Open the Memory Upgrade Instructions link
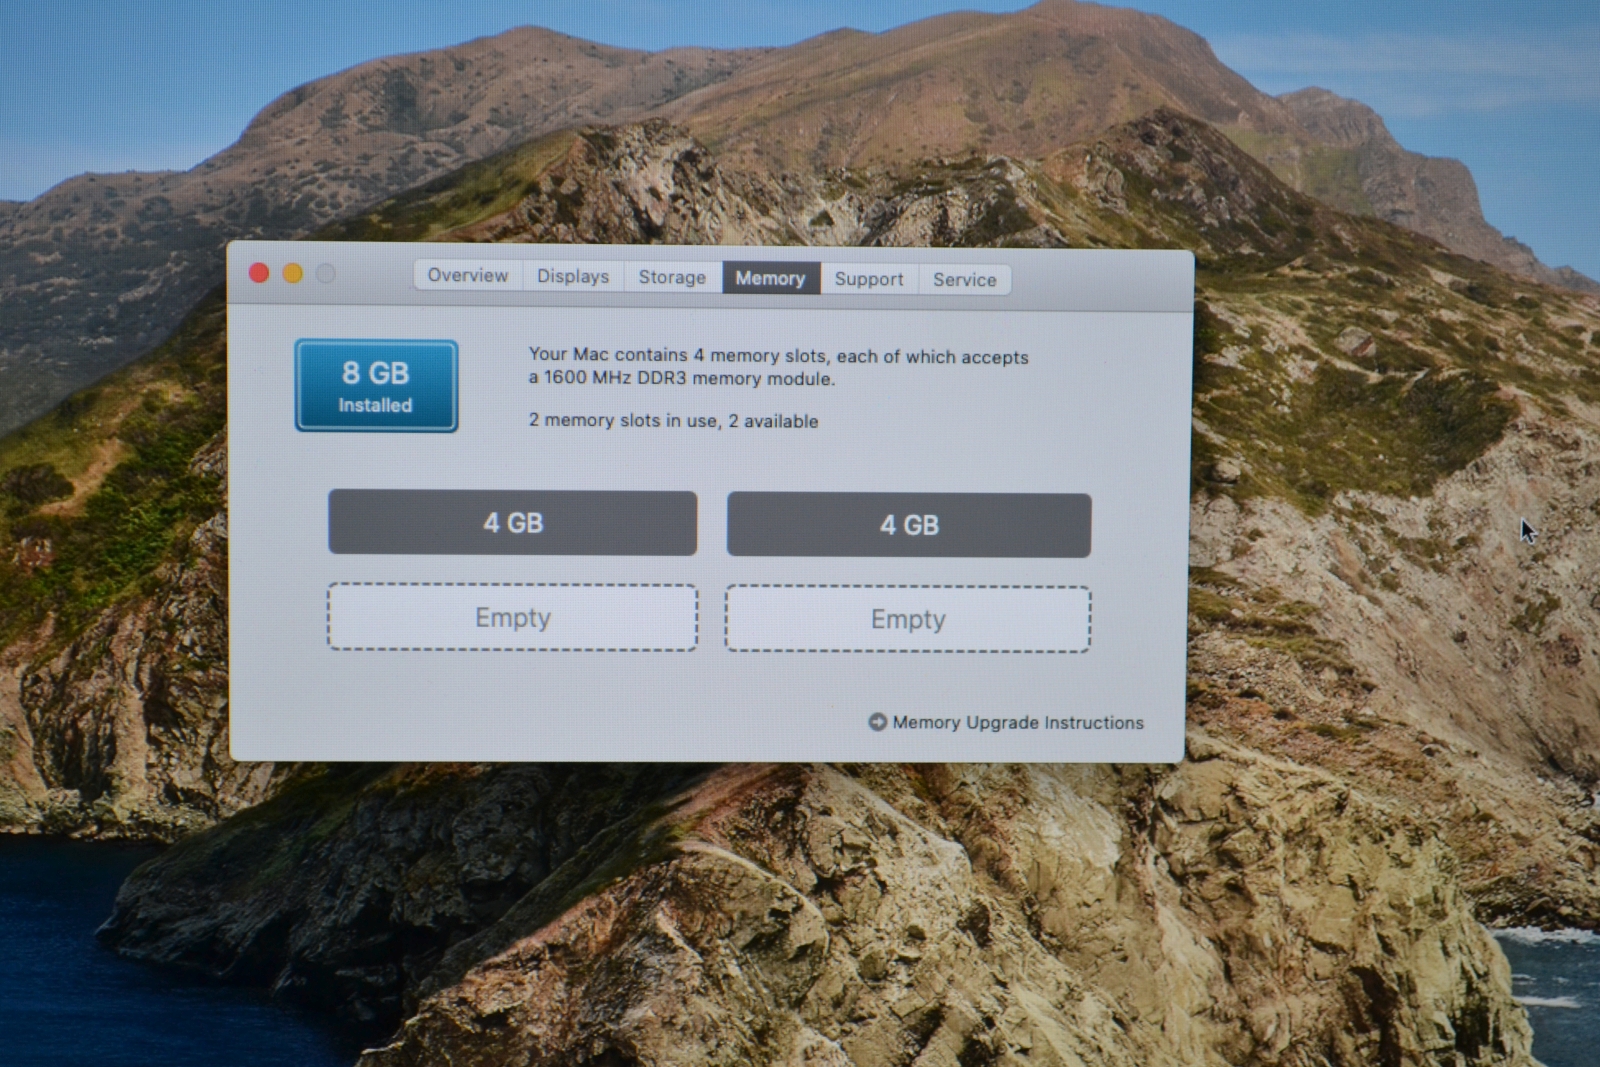Image resolution: width=1600 pixels, height=1067 pixels. [1017, 722]
